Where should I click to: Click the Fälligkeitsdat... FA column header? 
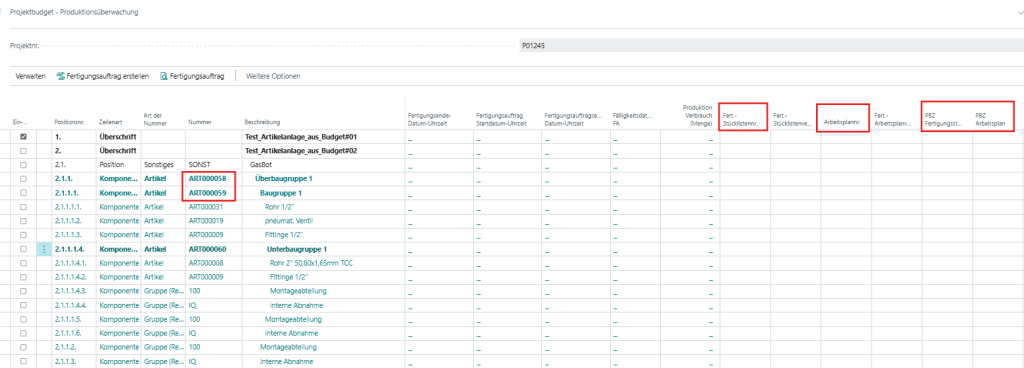click(633, 119)
